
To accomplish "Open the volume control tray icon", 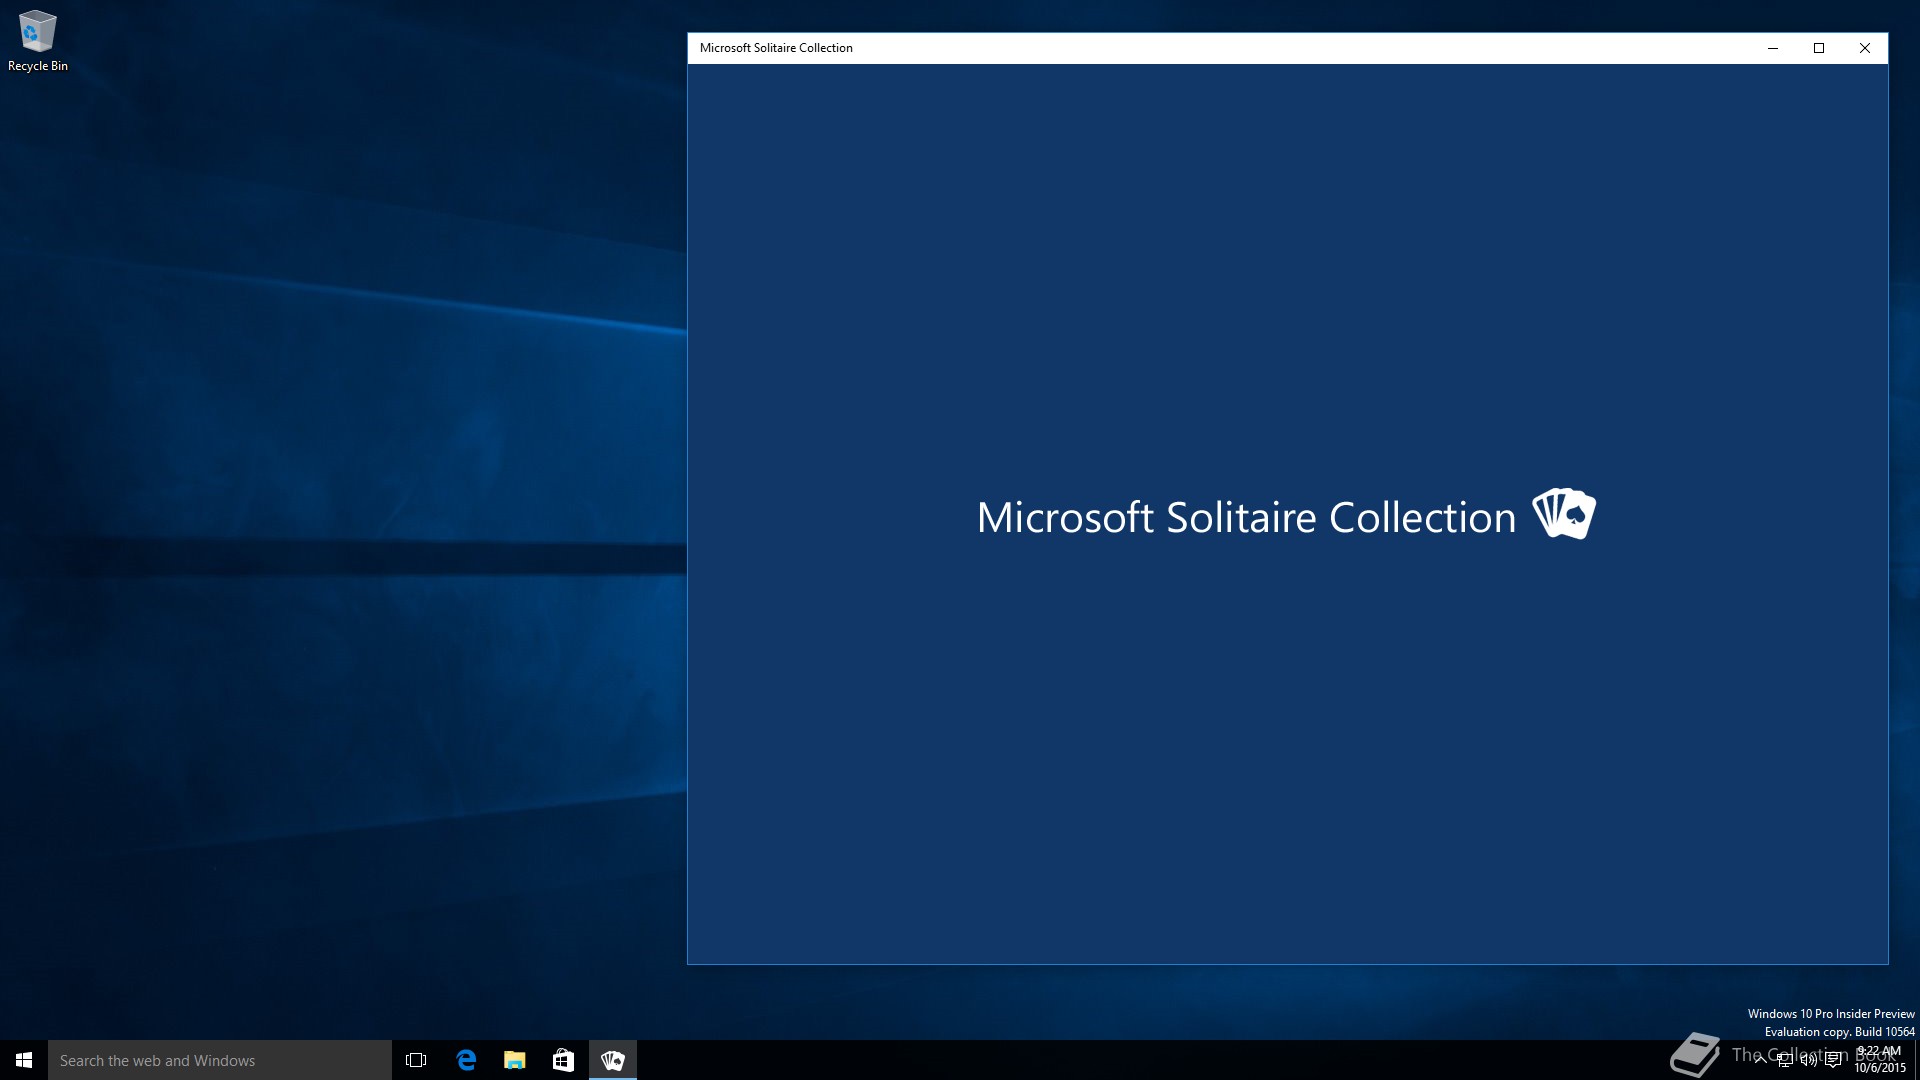I will point(1809,1060).
